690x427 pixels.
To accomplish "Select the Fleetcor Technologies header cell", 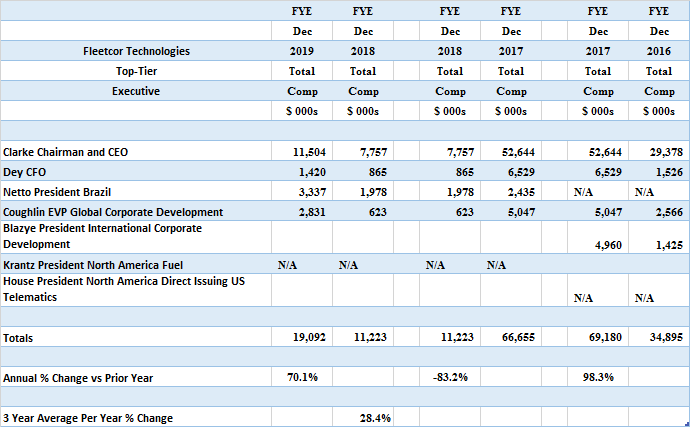I will 136,51.
